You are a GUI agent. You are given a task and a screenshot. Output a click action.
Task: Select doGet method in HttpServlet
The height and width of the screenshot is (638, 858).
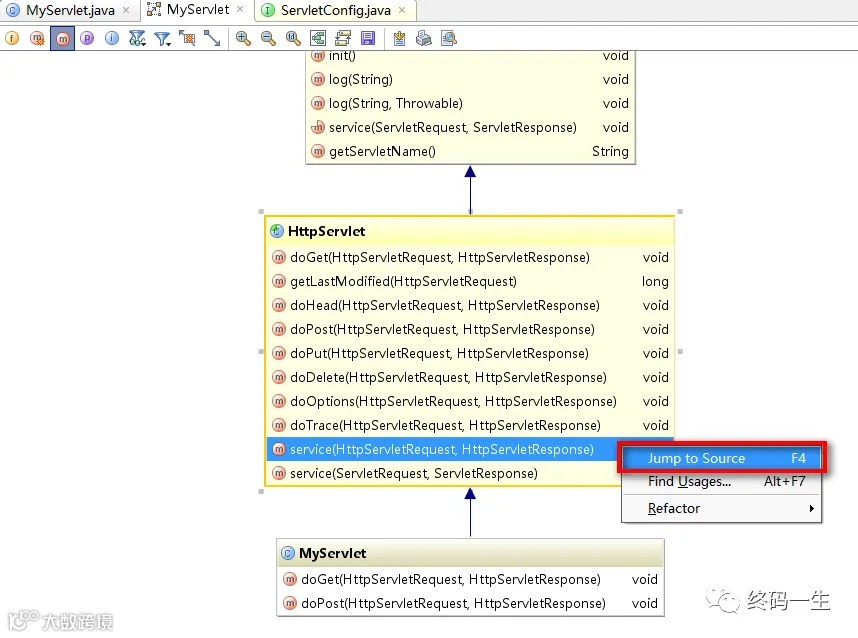[x=469, y=257]
